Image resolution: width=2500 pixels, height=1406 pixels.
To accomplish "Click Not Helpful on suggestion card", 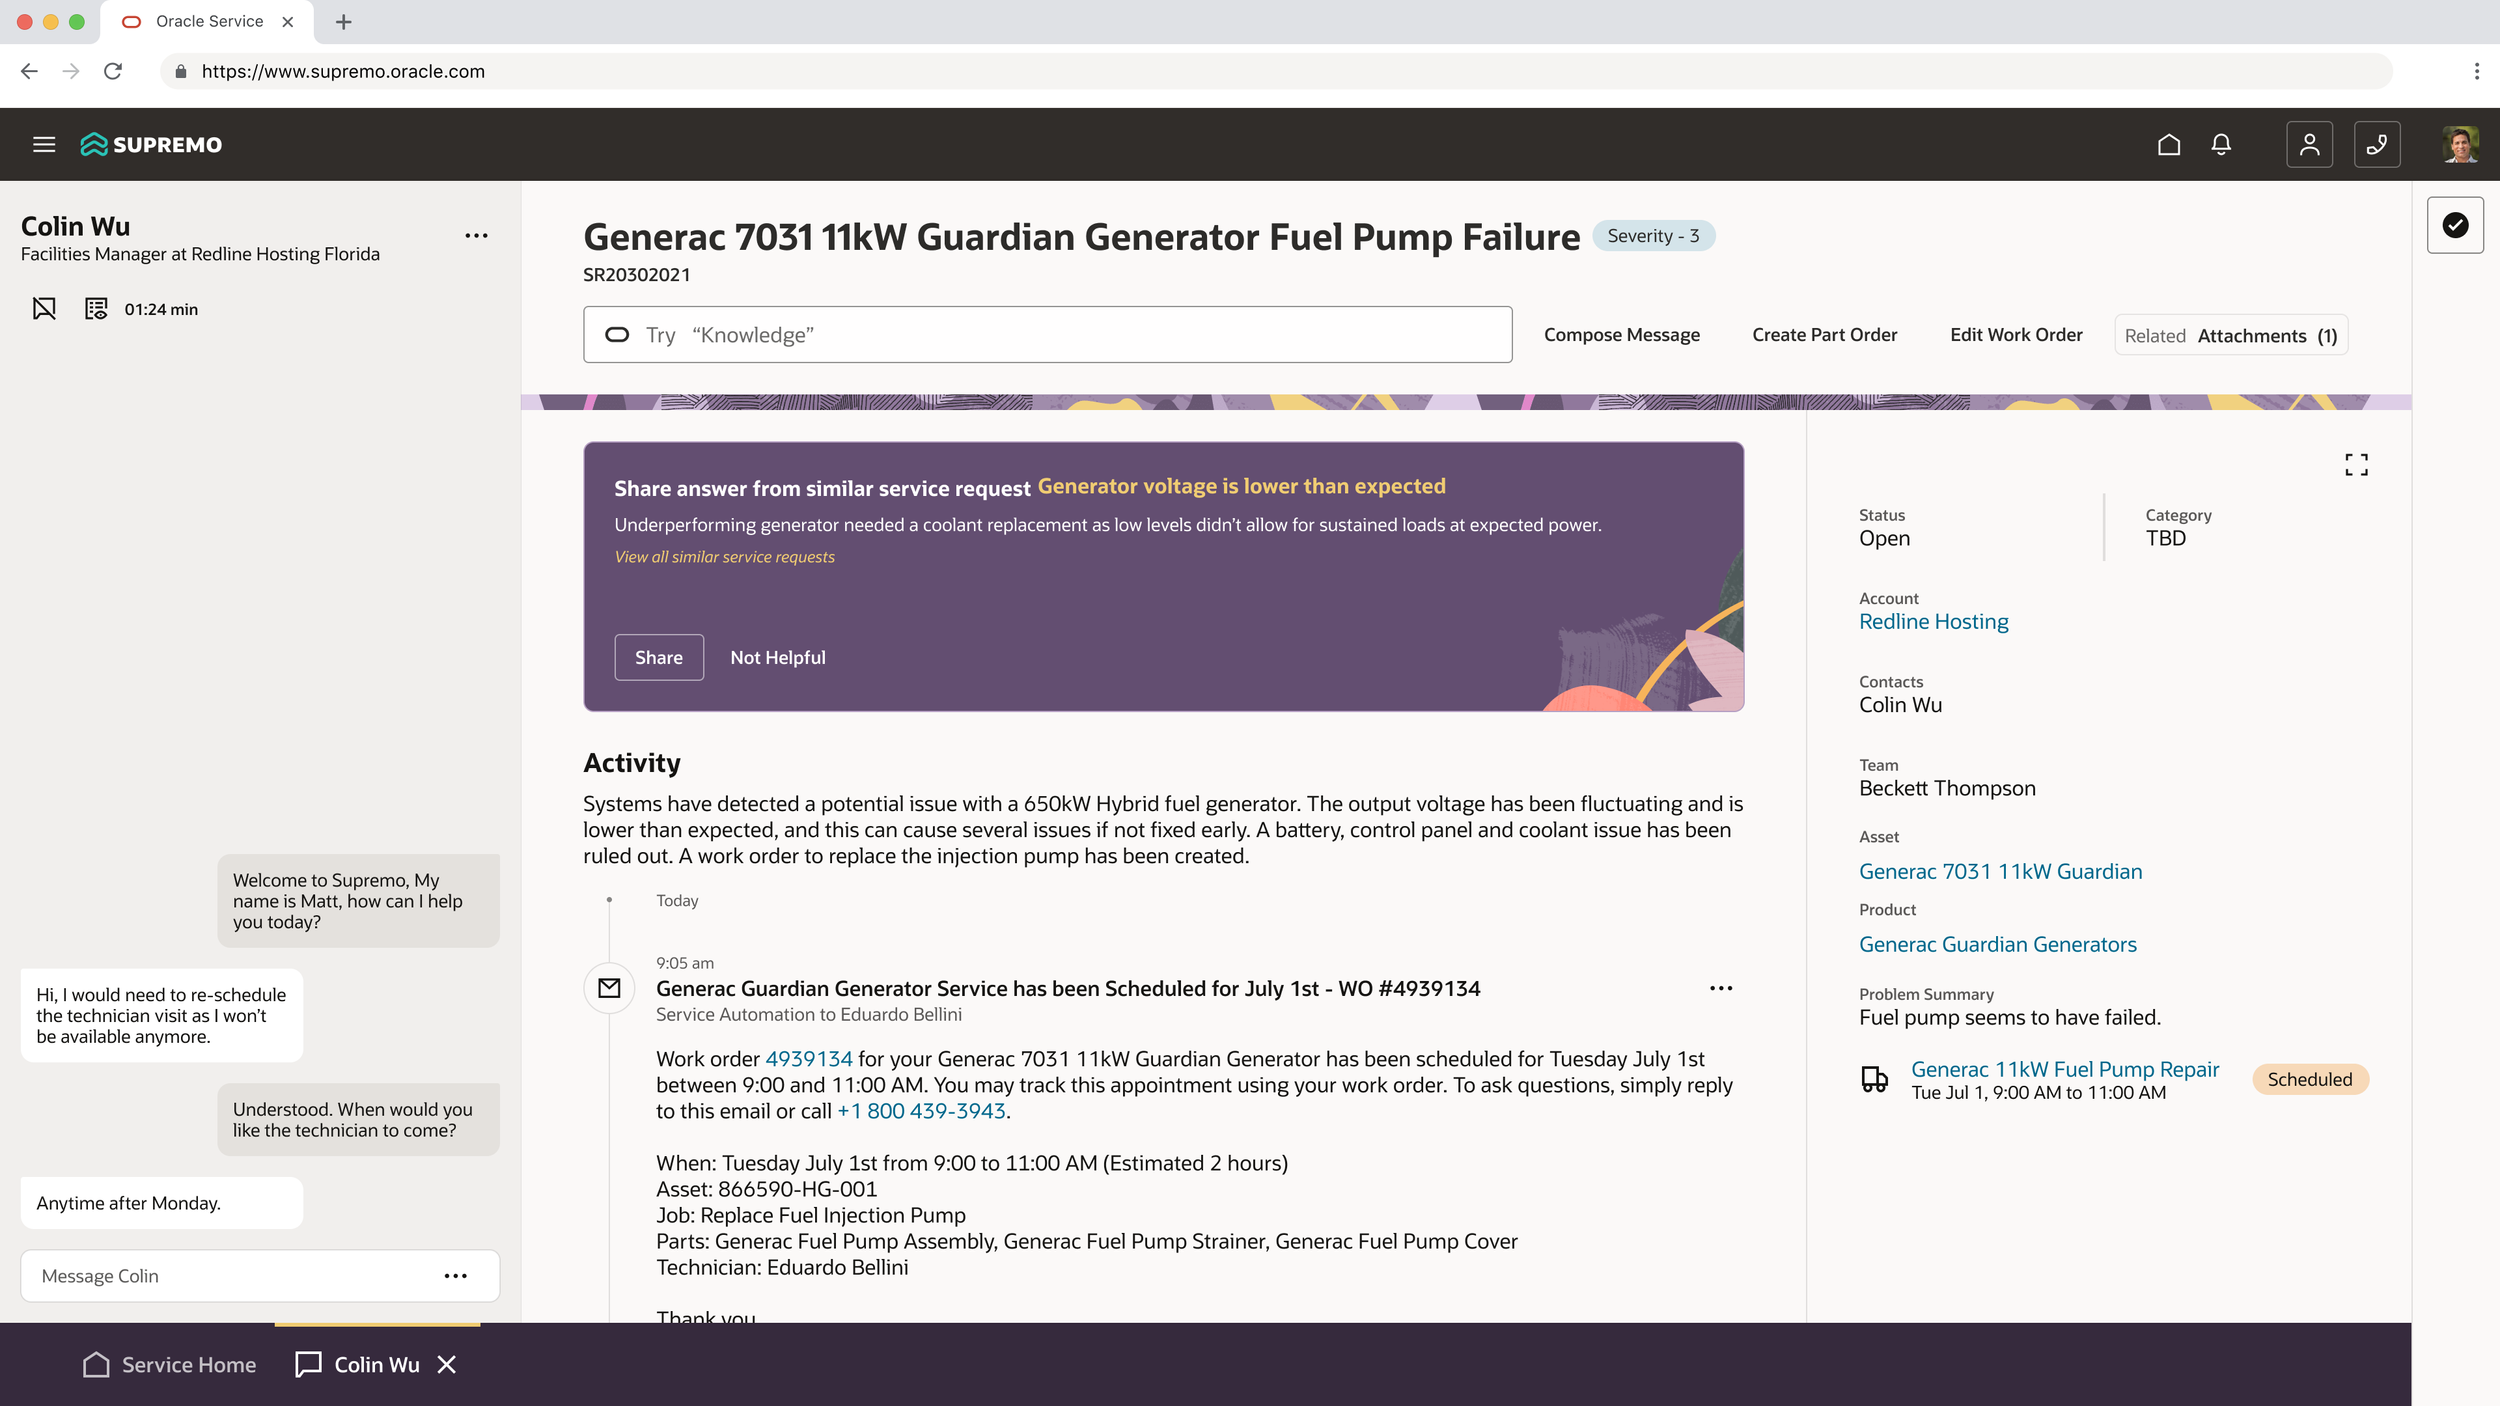I will point(777,657).
